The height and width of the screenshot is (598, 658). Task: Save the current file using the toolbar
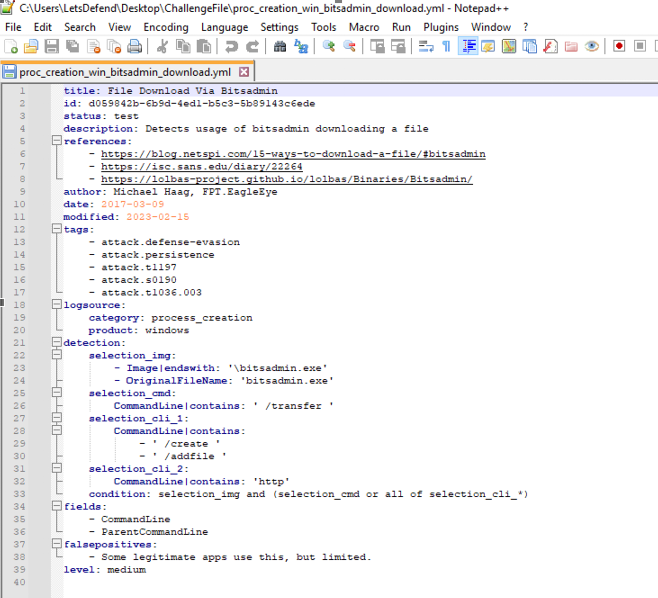(x=52, y=46)
